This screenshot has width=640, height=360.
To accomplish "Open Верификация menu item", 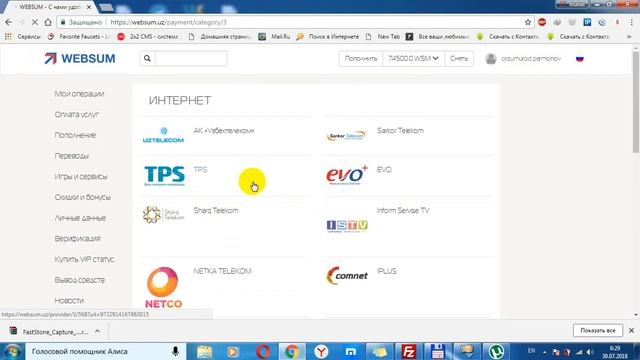I will click(78, 238).
